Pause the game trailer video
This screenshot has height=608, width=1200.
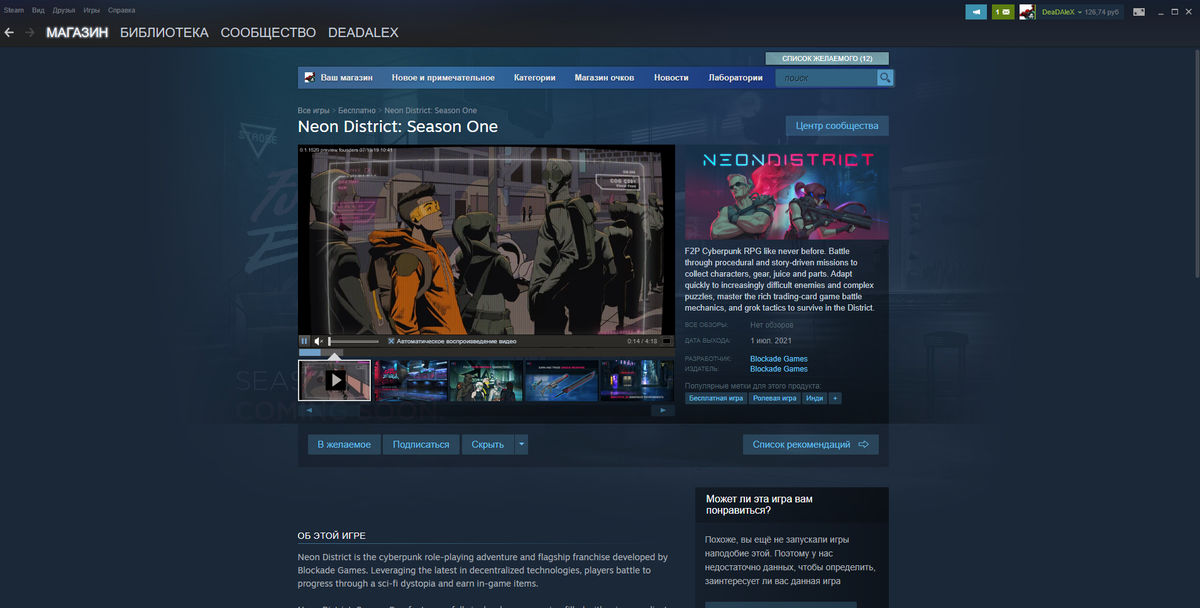305,341
